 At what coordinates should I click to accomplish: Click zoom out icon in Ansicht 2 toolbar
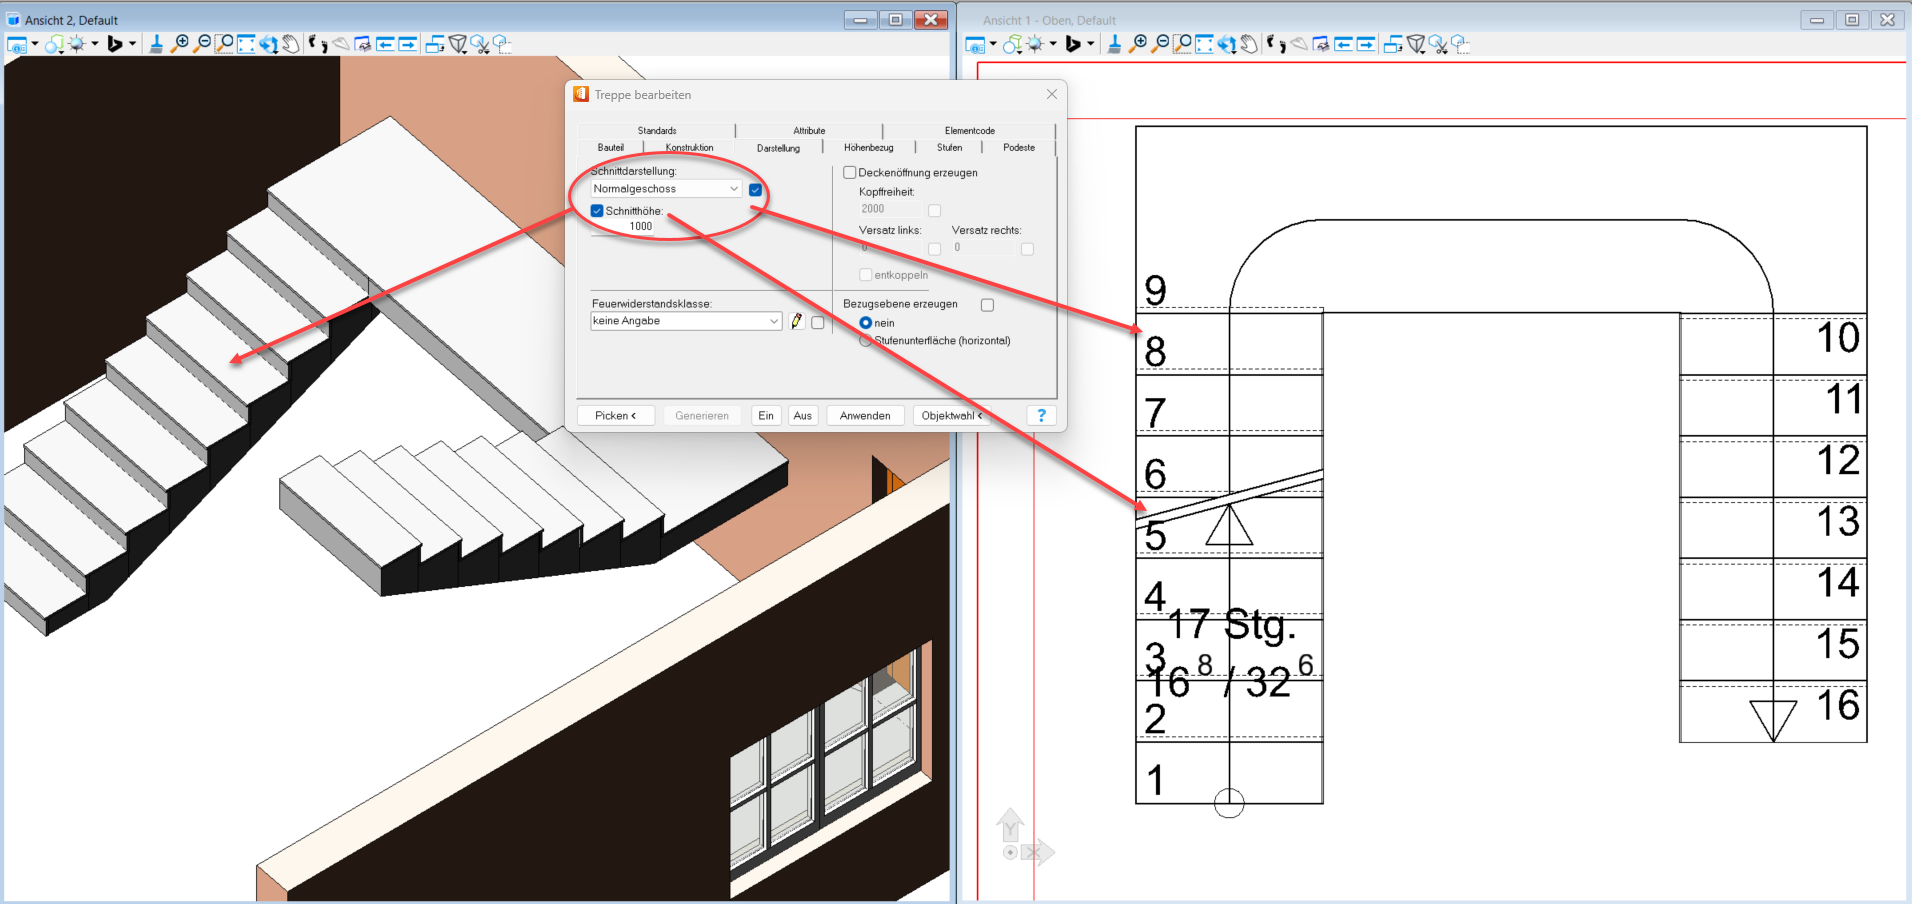click(x=202, y=44)
